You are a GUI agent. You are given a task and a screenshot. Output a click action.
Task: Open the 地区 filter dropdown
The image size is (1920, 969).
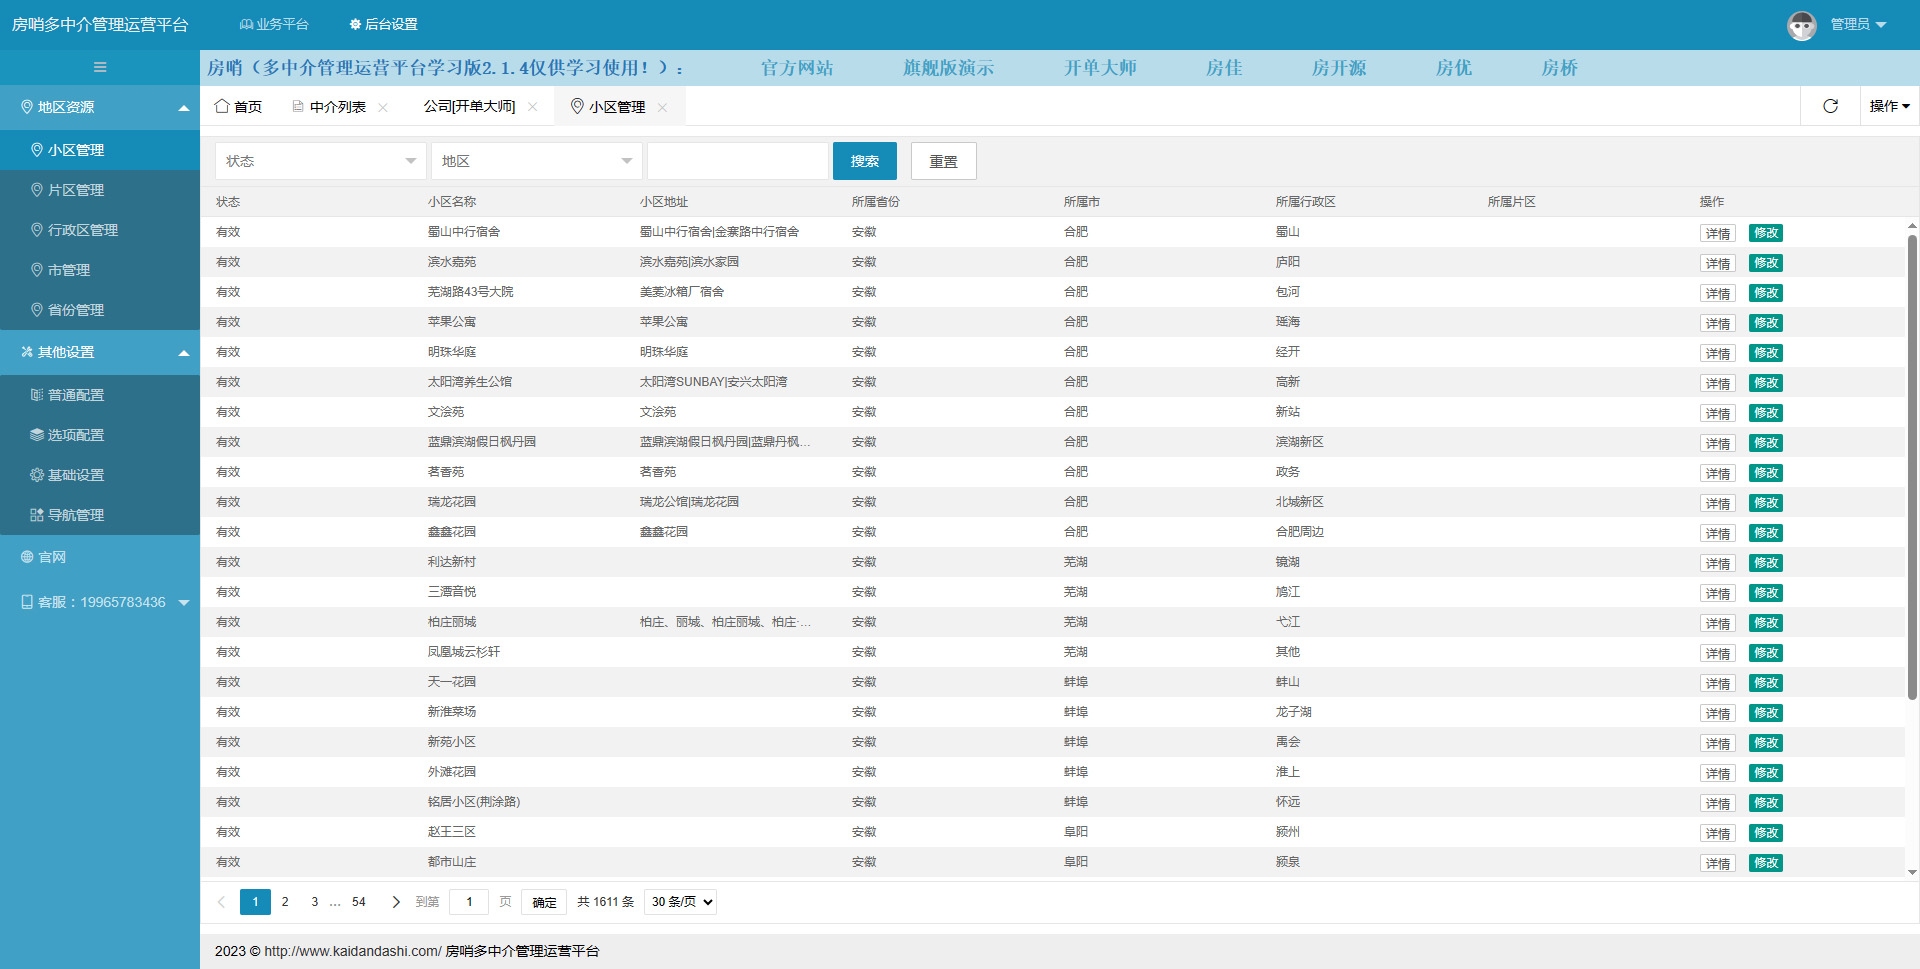536,160
